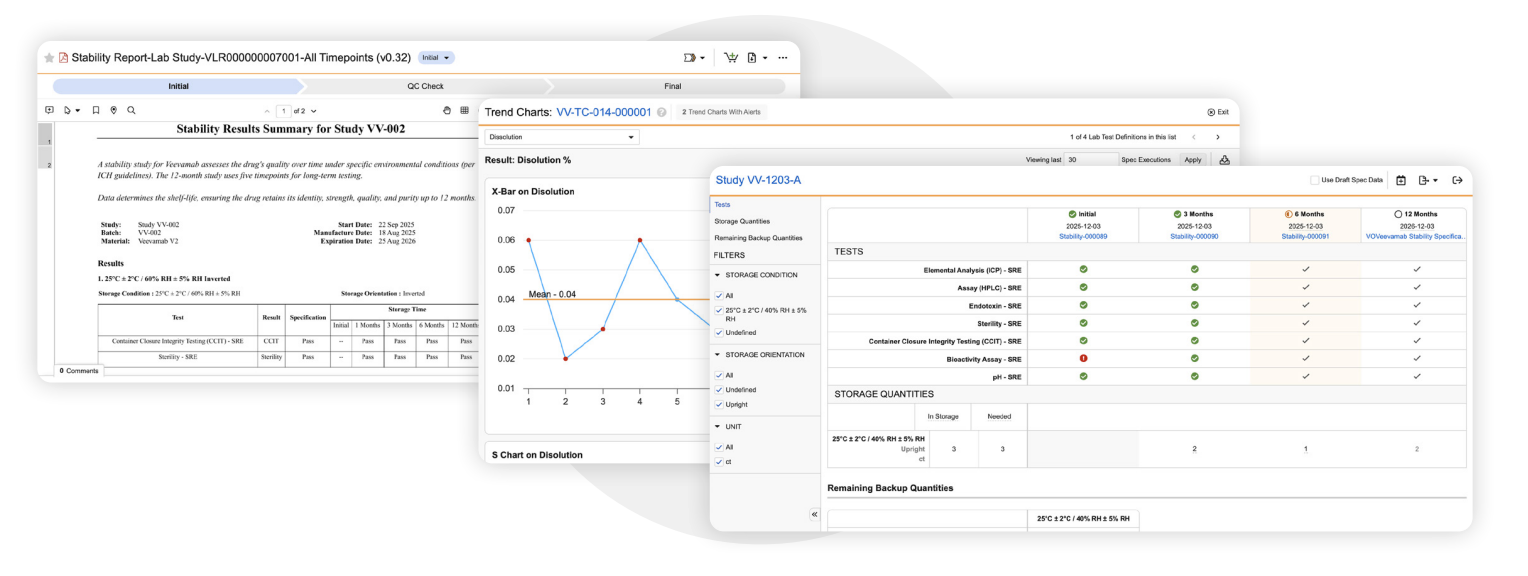Screen dimensions: 1528x576
Task: Enable the Use Draft Spec Data checkbox
Action: point(1315,180)
